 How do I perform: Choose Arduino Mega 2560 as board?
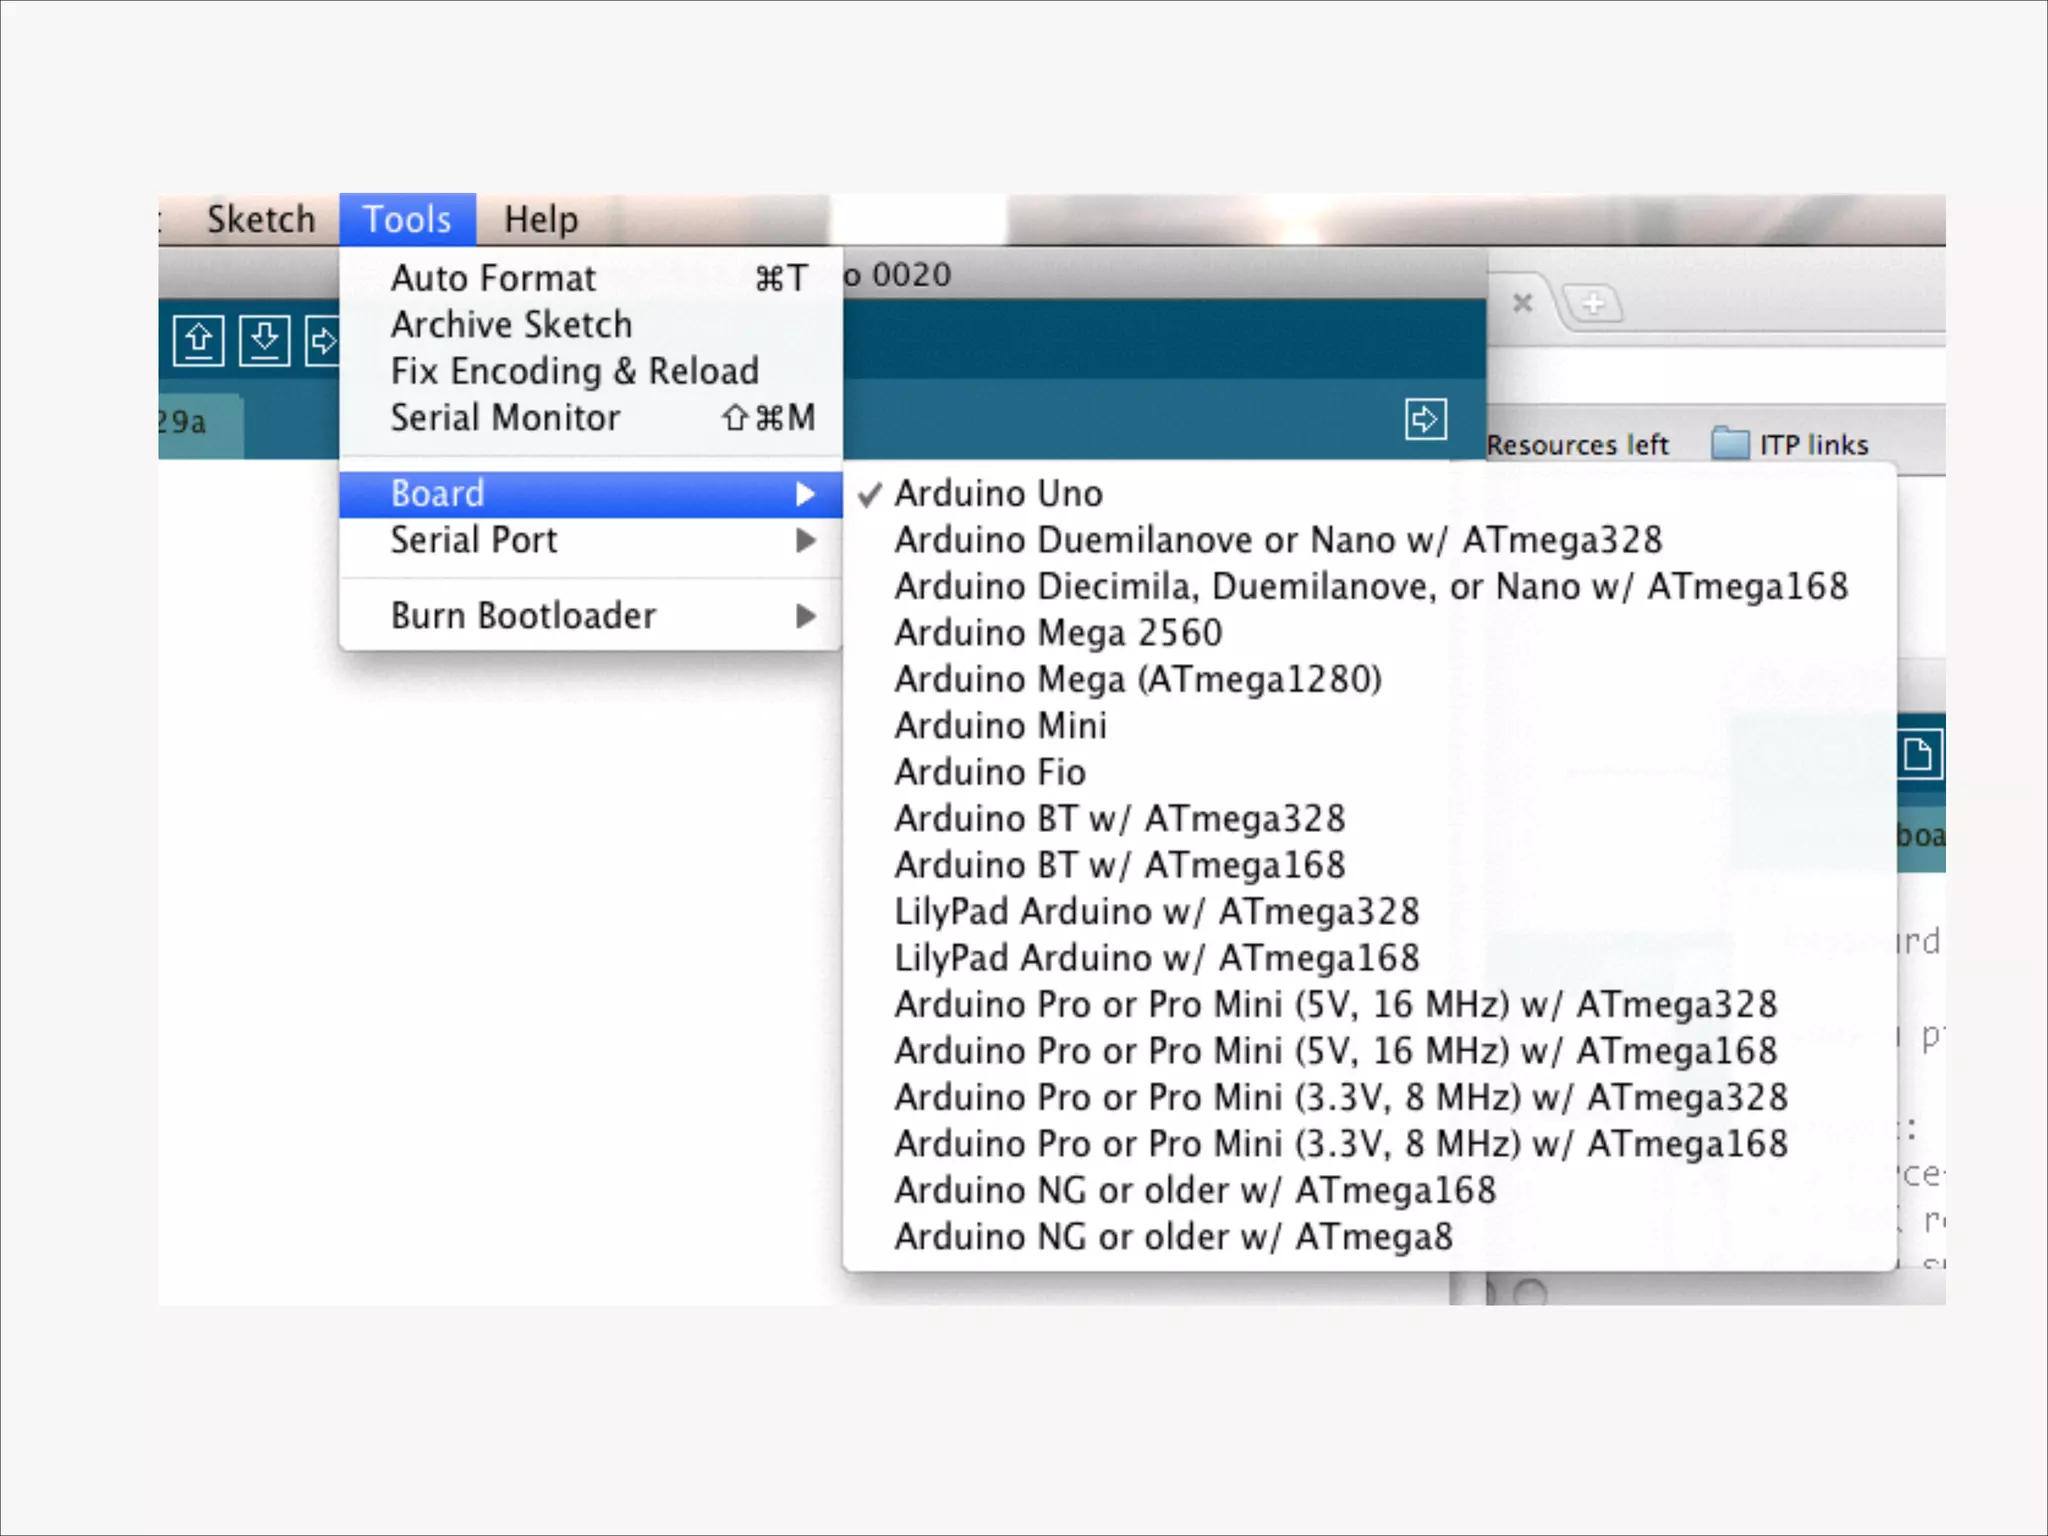tap(1058, 633)
